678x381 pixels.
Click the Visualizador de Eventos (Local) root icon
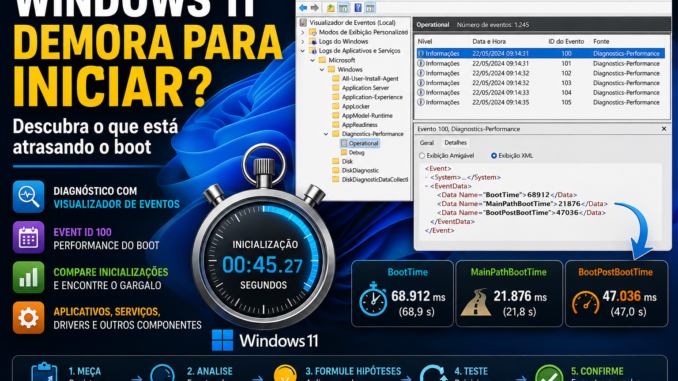304,22
